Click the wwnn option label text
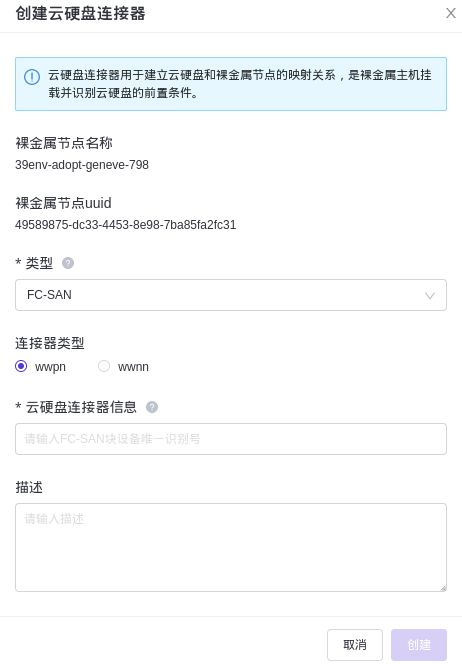 pos(133,367)
